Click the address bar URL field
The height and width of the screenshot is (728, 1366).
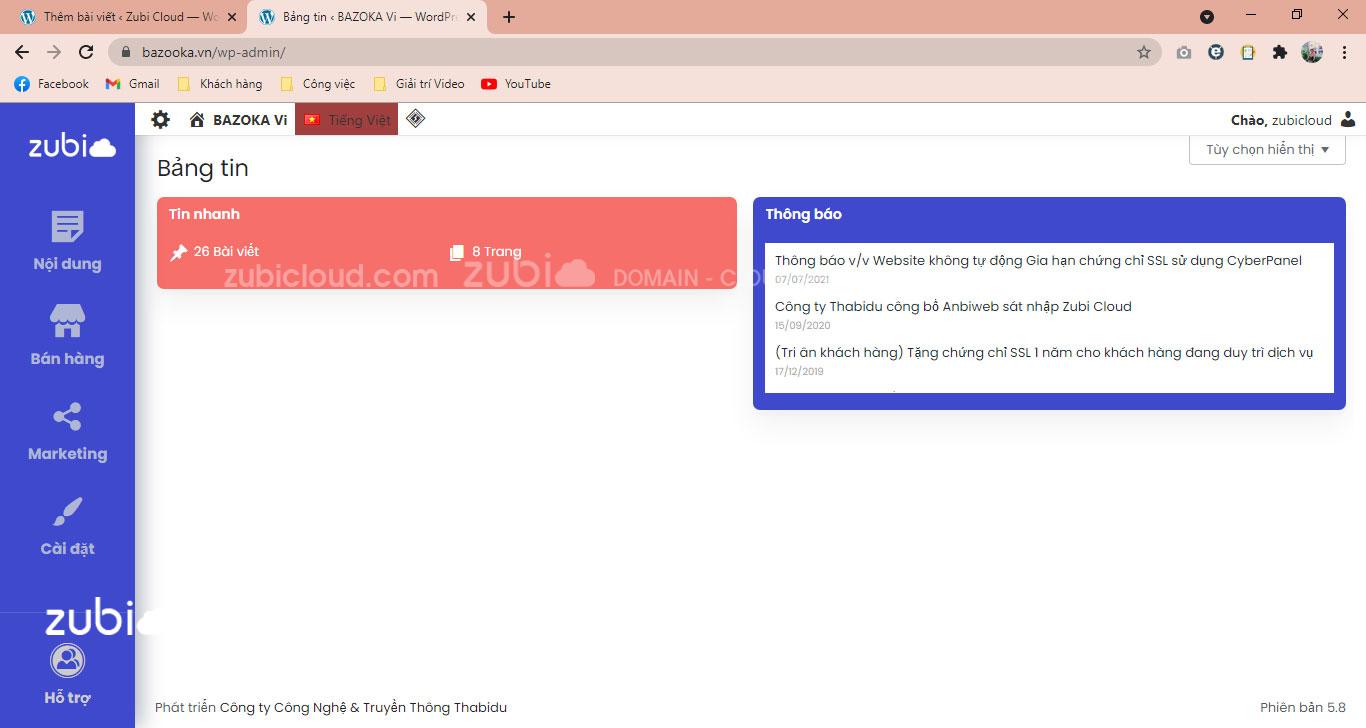click(x=635, y=52)
